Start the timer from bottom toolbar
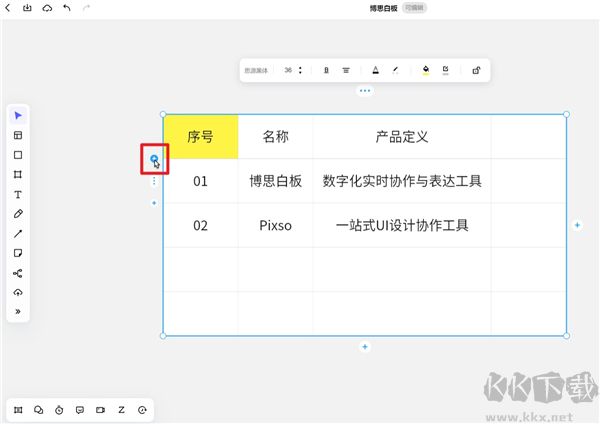Image resolution: width=600 pixels, height=424 pixels. pyautogui.click(x=59, y=410)
